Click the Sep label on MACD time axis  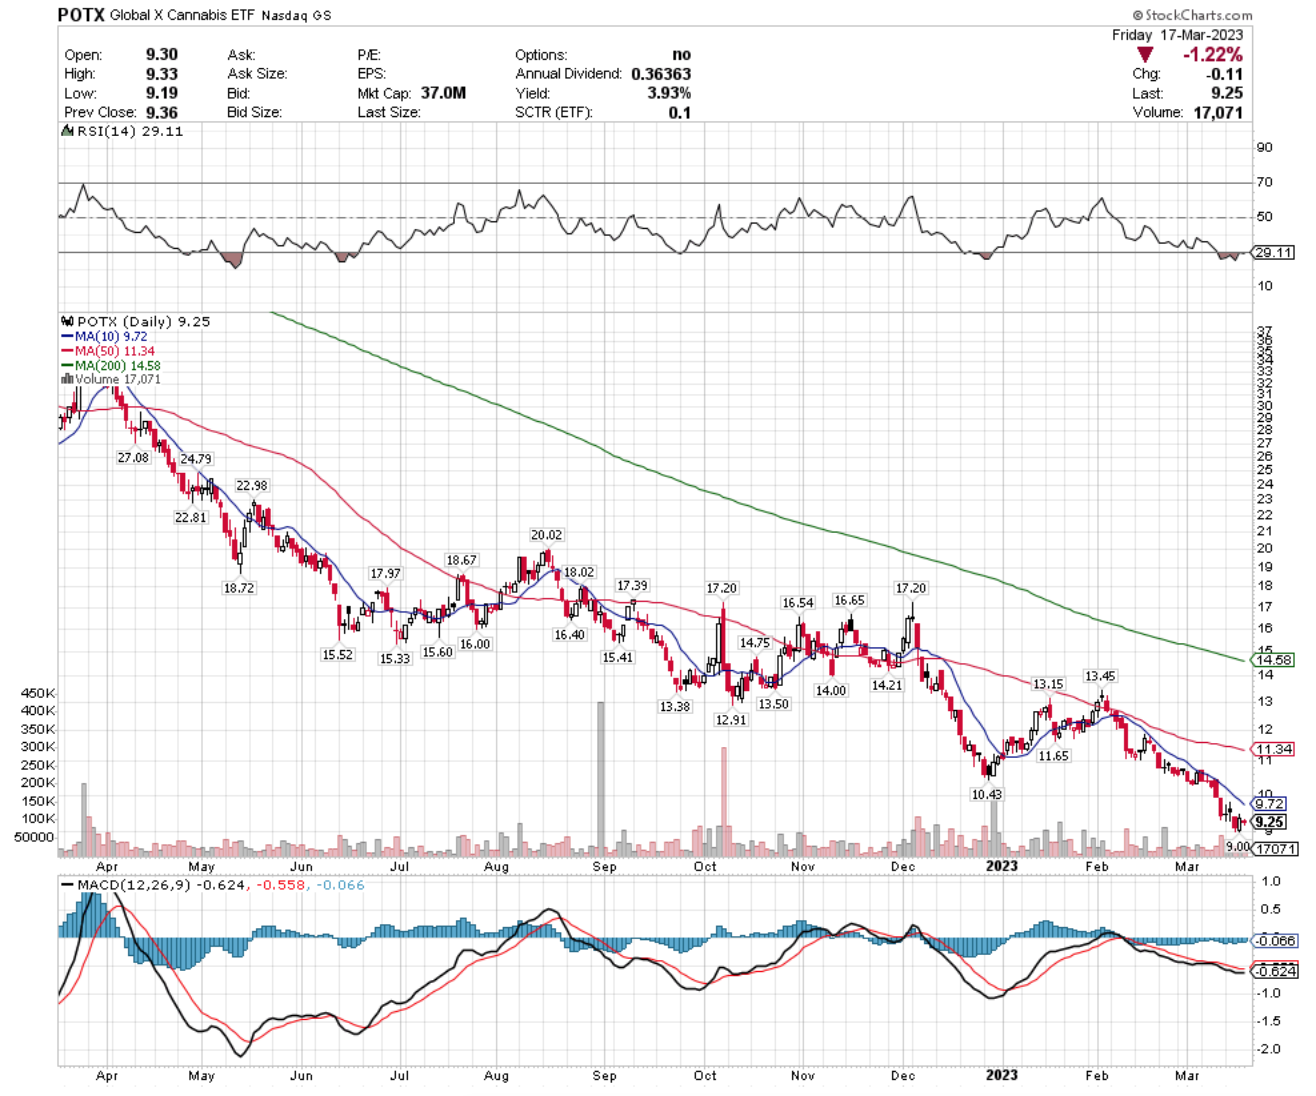click(x=604, y=1076)
